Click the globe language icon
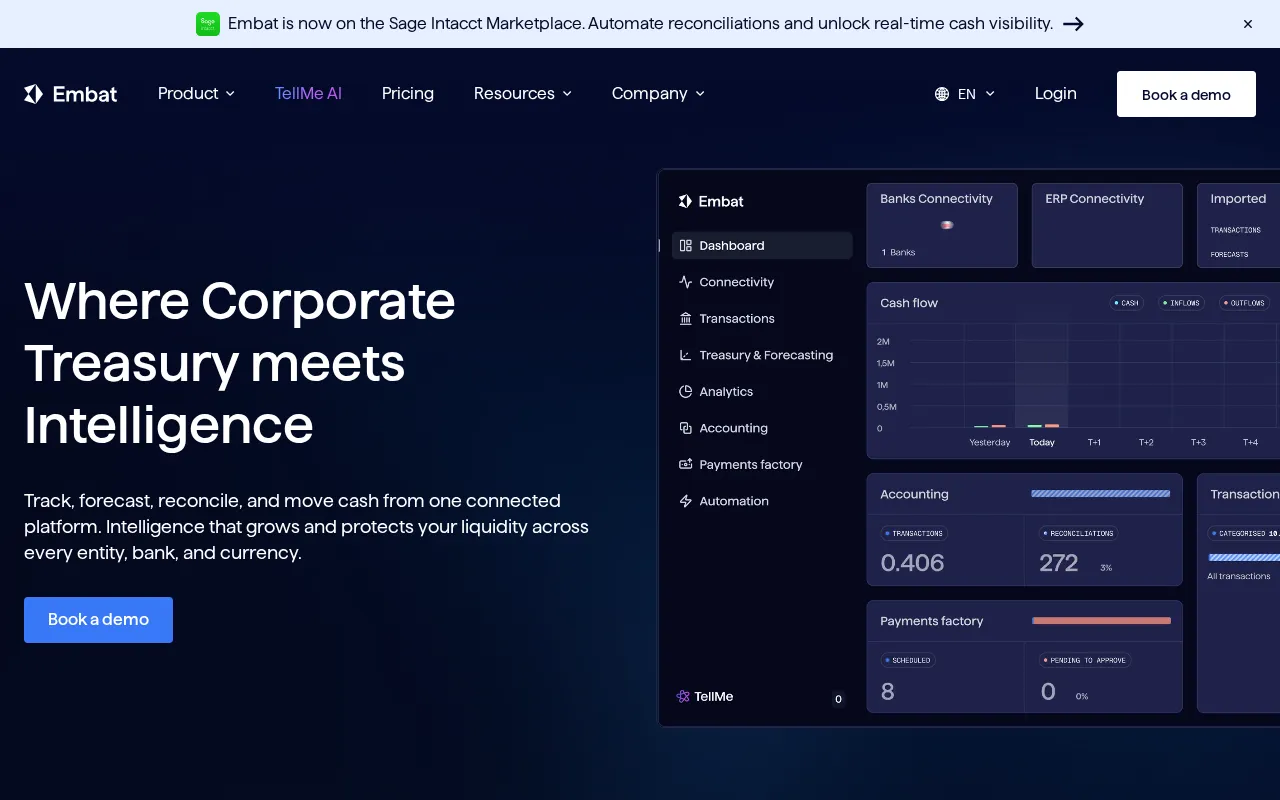This screenshot has width=1280, height=800. 942,94
